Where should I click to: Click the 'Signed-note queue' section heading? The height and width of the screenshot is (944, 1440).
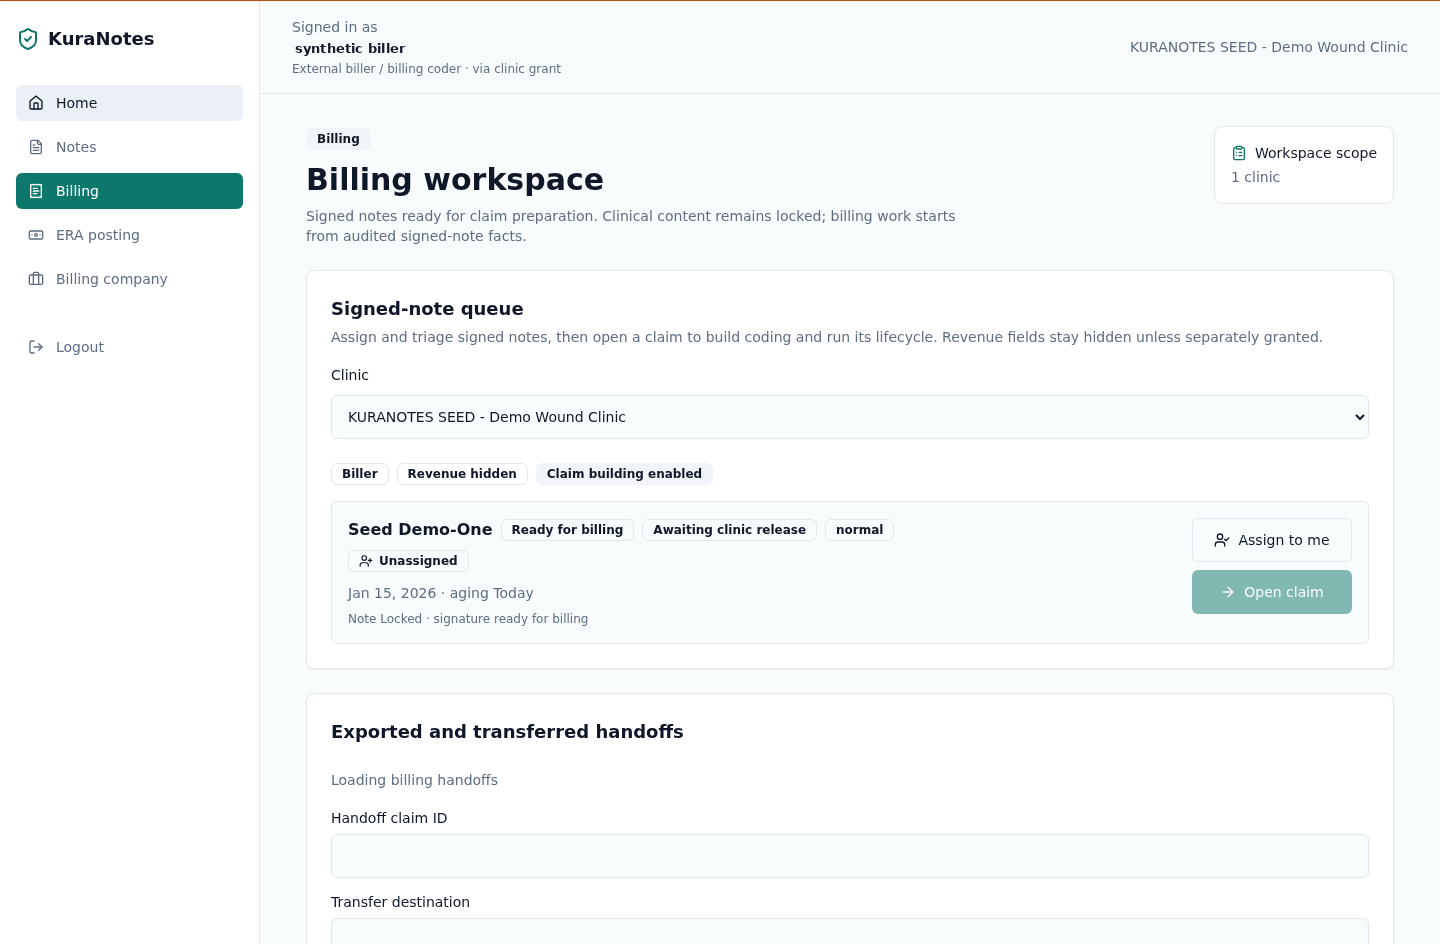tap(427, 309)
